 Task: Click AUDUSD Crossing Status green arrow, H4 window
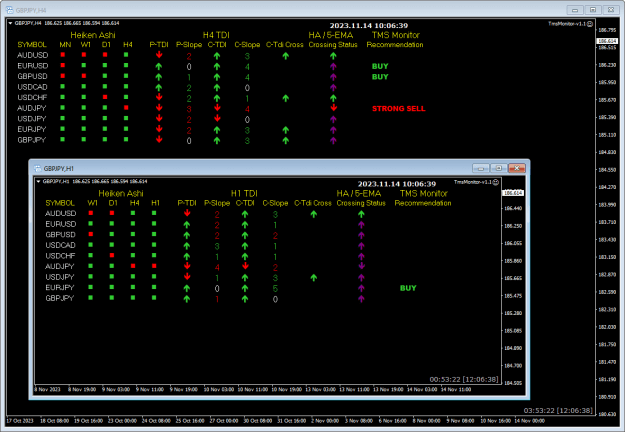(x=333, y=56)
